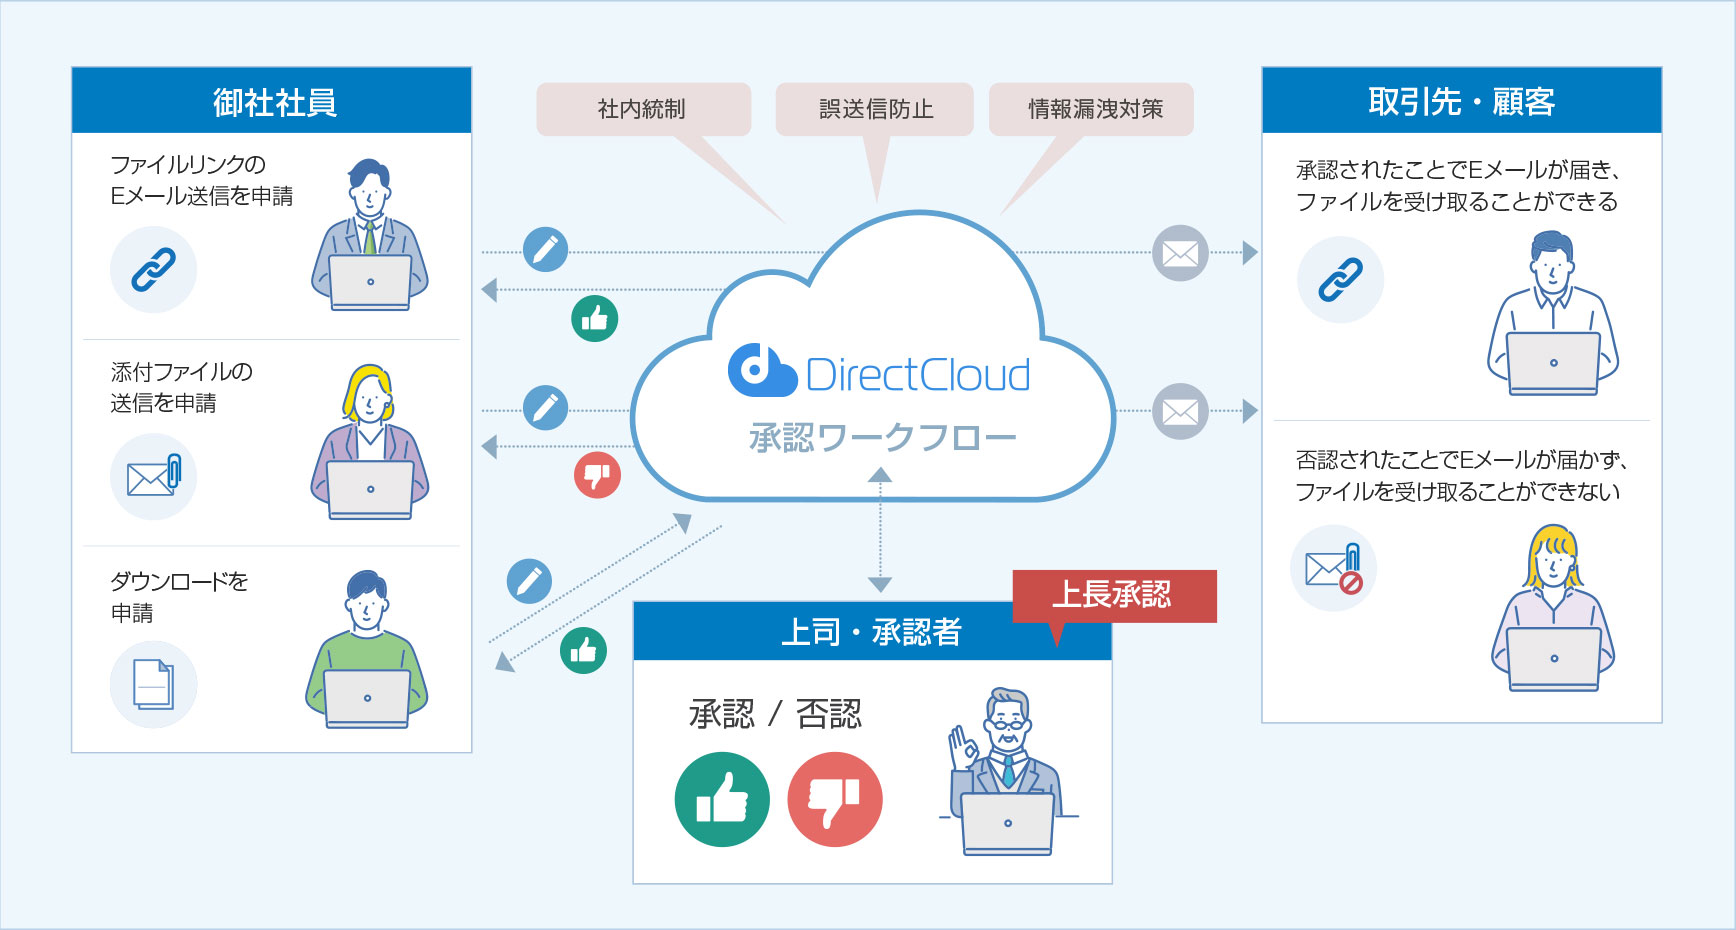Click the ダウンロードを申請 text
This screenshot has height=930, width=1736.
click(x=178, y=597)
